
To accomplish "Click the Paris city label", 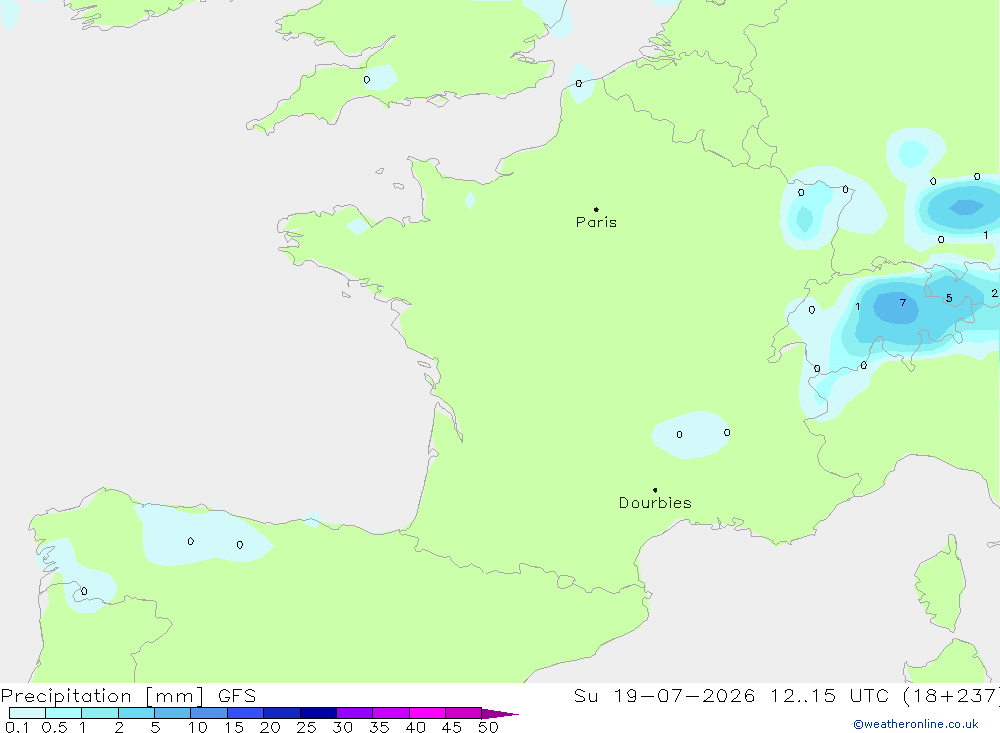I will (x=596, y=222).
